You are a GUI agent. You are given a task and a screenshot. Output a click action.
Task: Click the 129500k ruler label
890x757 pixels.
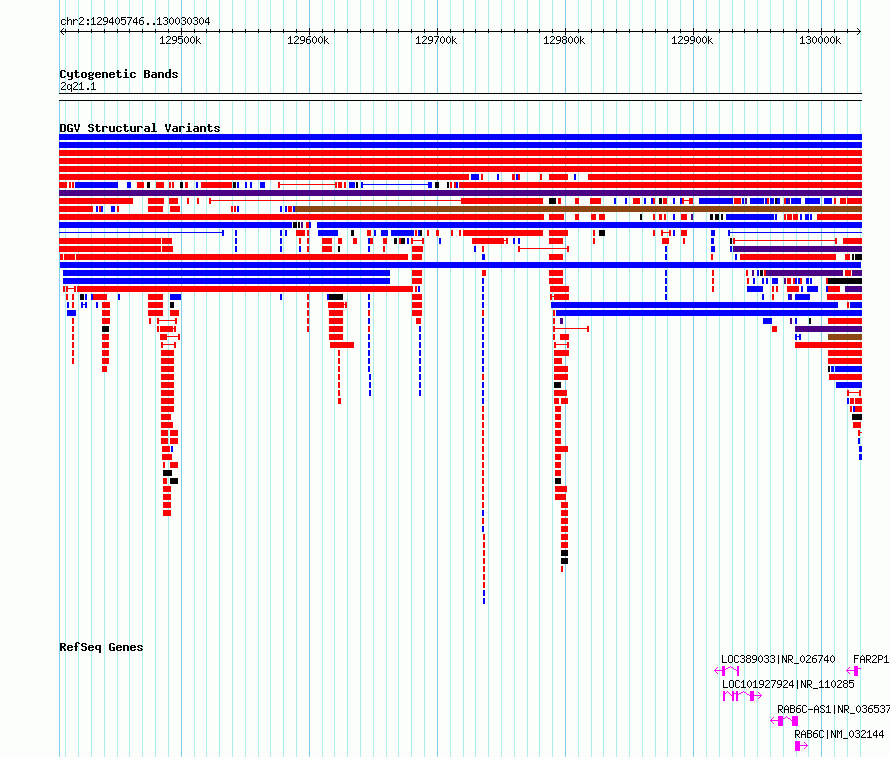[x=180, y=40]
